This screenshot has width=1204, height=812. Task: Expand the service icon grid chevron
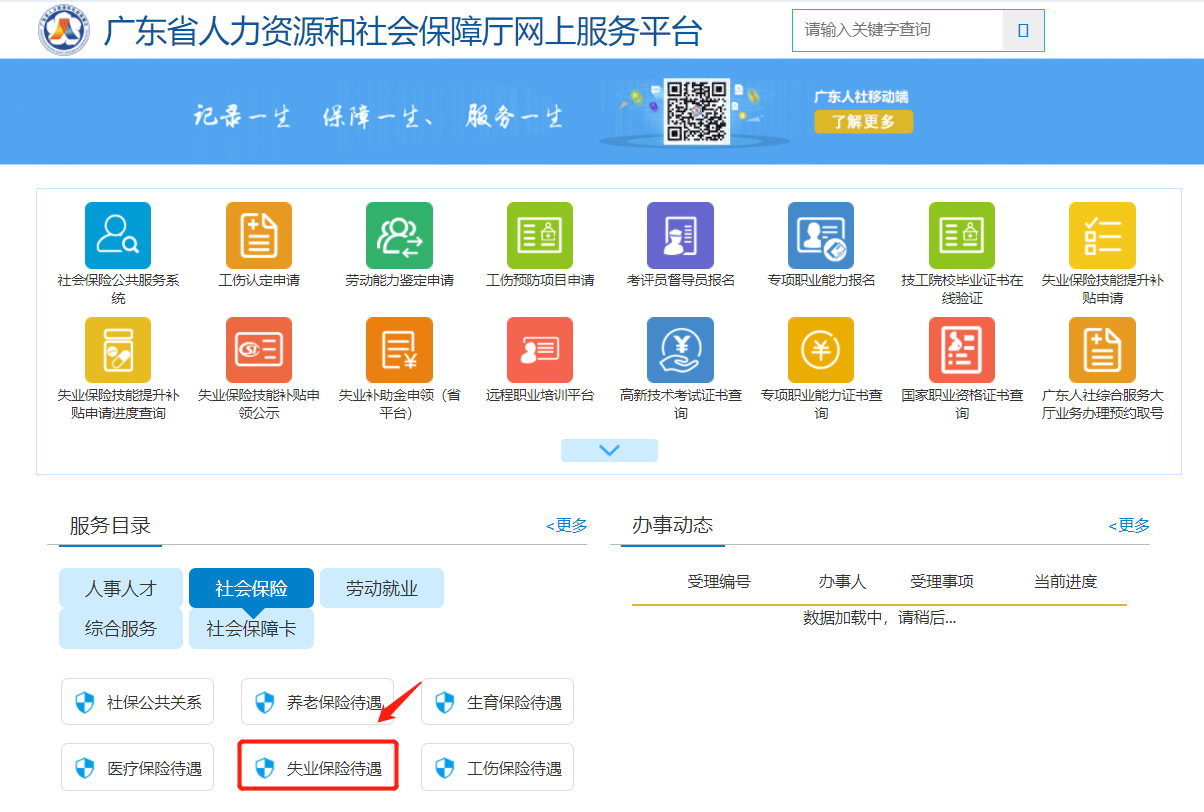(x=609, y=450)
